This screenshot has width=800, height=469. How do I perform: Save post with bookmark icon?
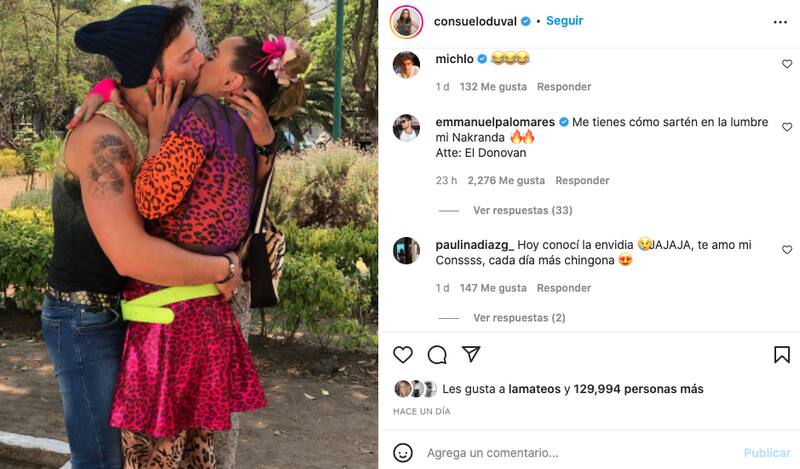pos(782,355)
